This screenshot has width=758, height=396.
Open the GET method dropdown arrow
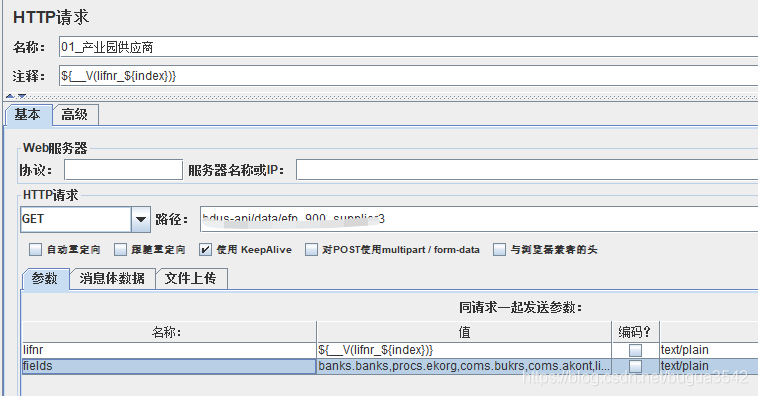[141, 220]
